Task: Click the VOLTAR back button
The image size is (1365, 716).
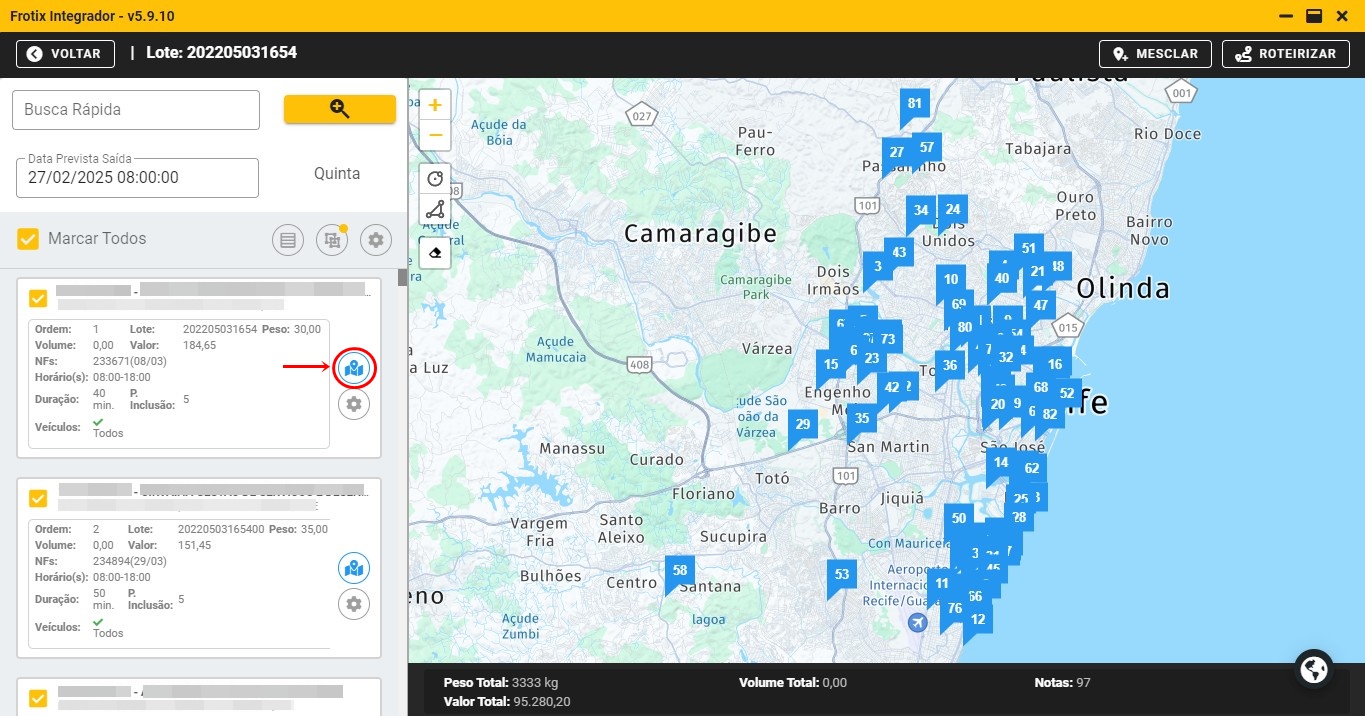Action: (x=65, y=54)
